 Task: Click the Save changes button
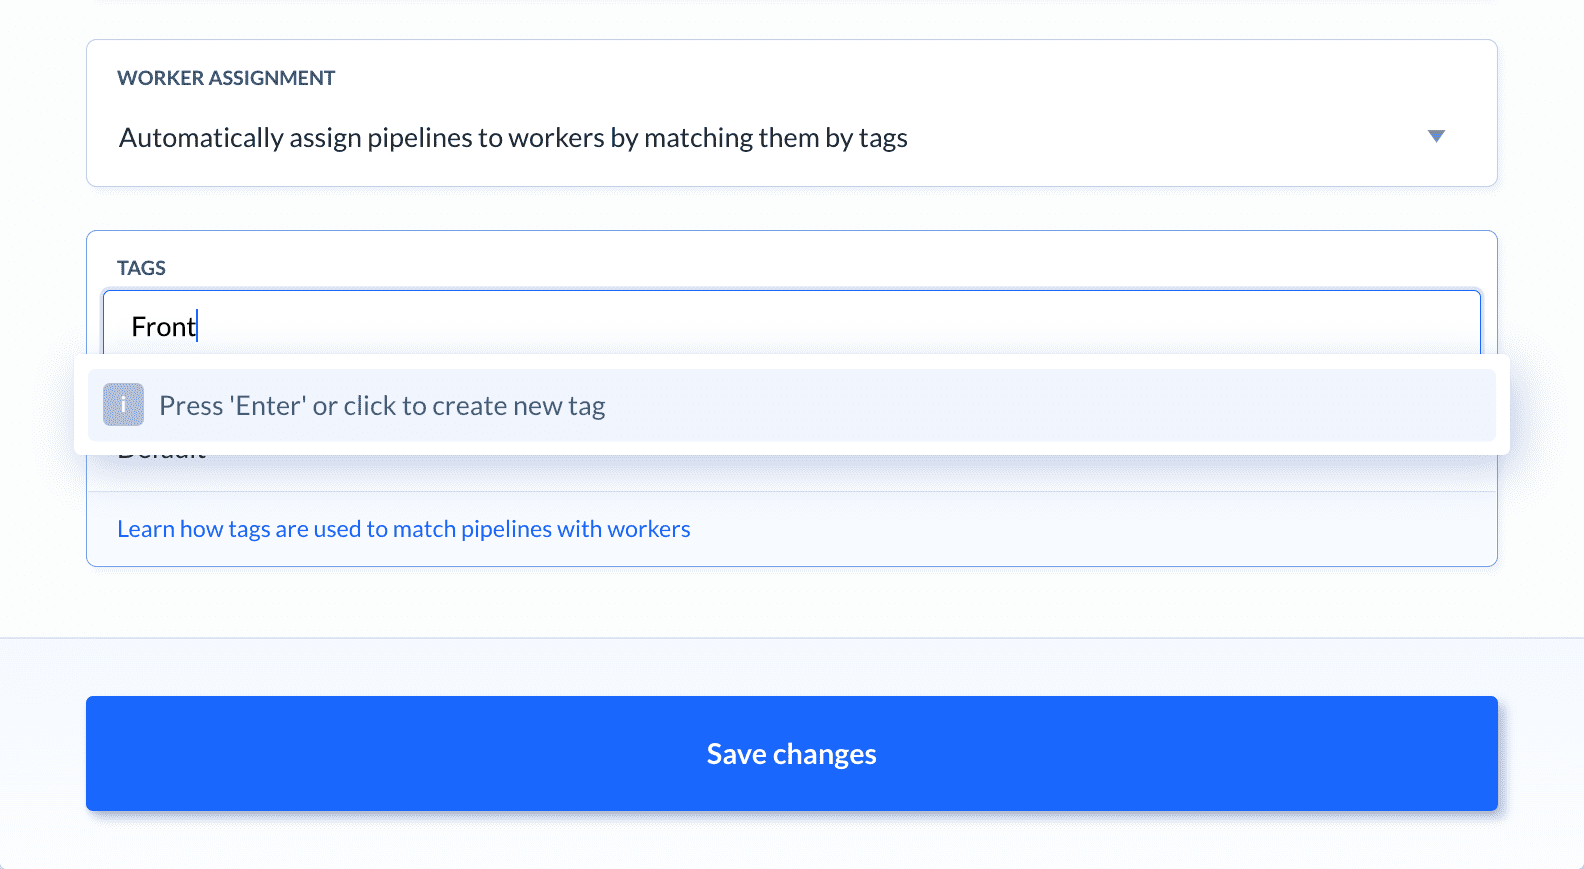point(791,753)
